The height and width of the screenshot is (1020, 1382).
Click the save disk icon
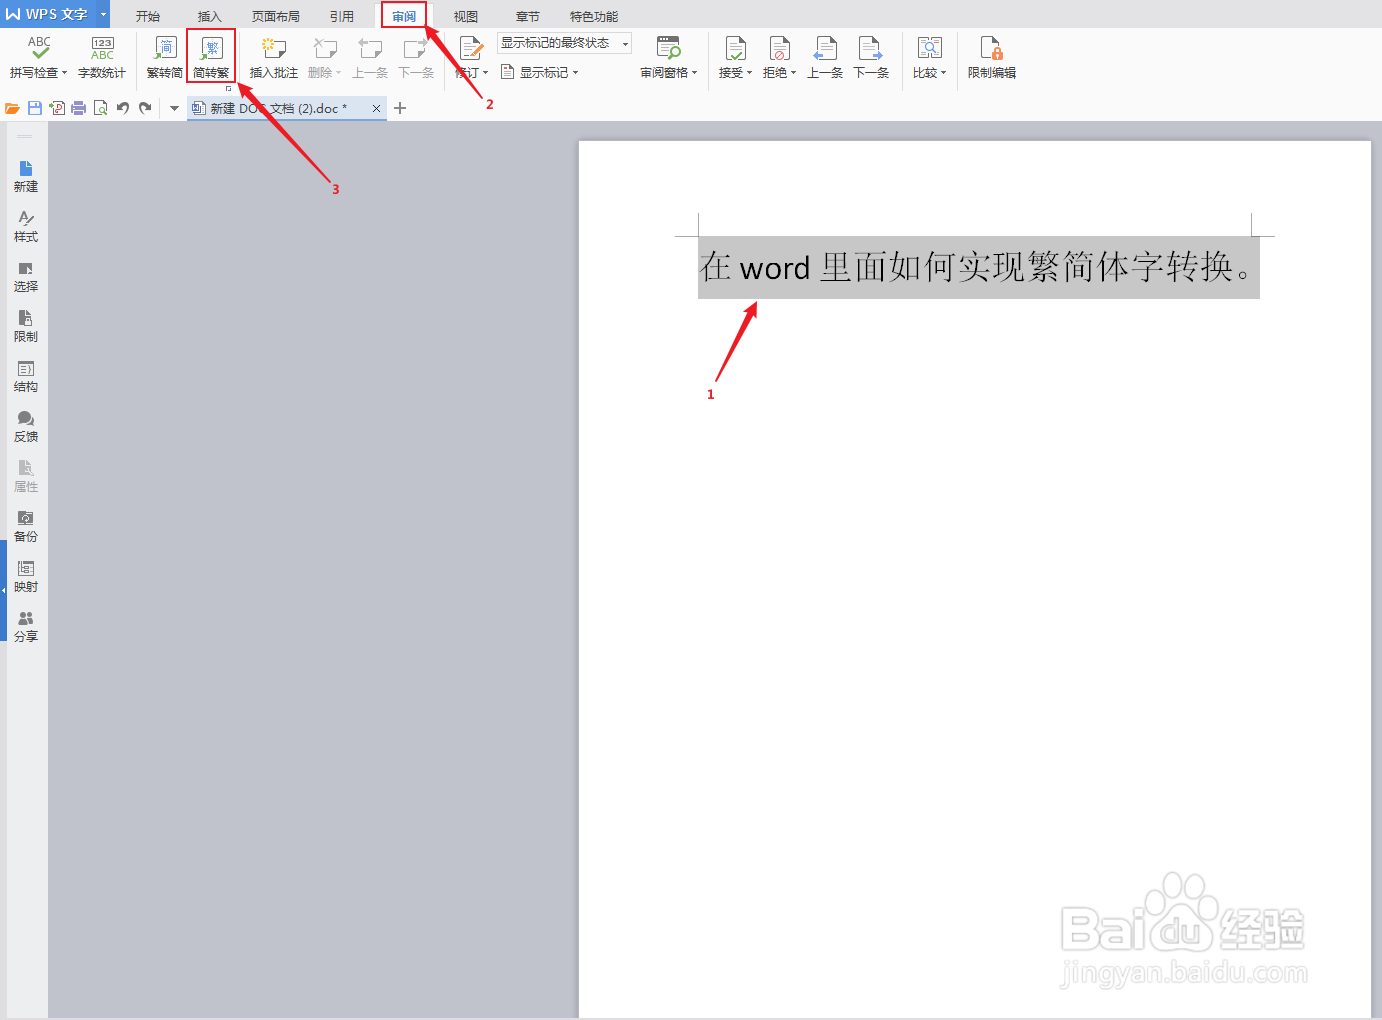click(x=35, y=108)
